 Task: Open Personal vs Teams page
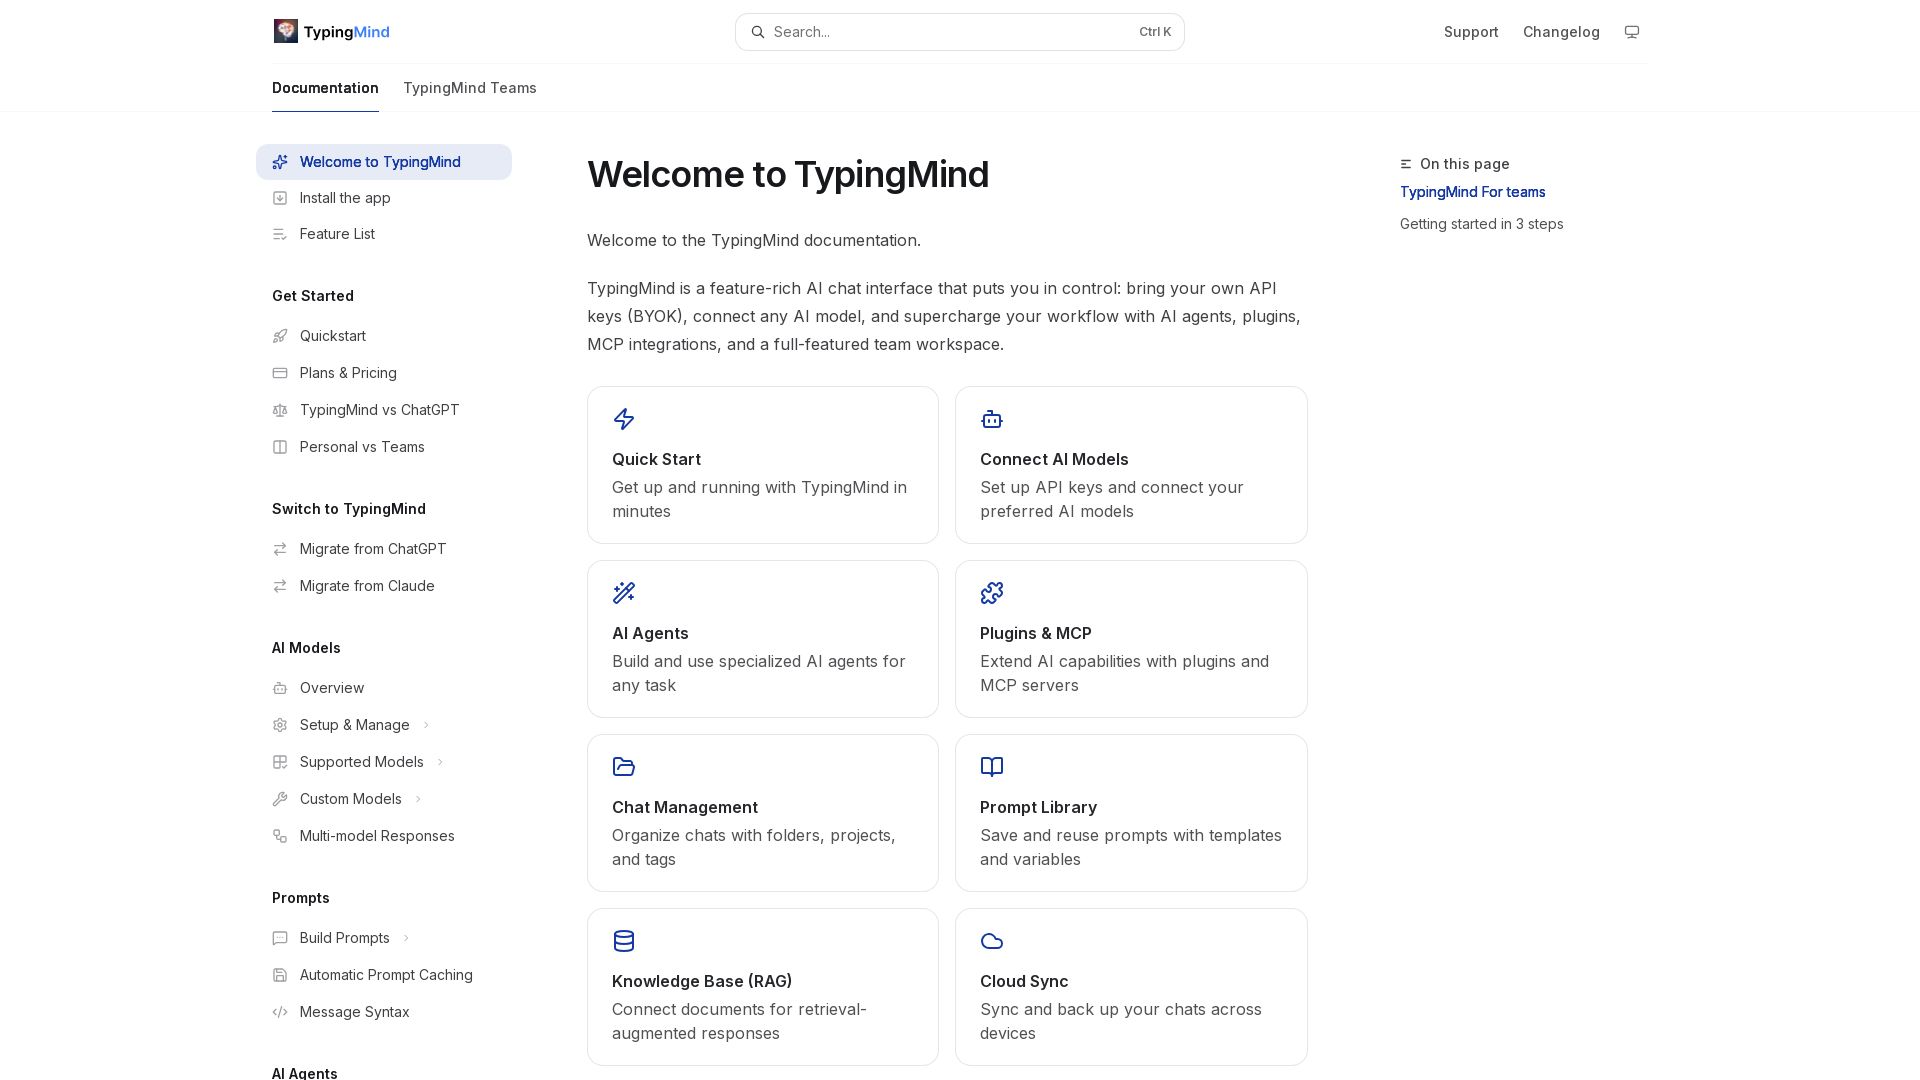pyautogui.click(x=384, y=447)
